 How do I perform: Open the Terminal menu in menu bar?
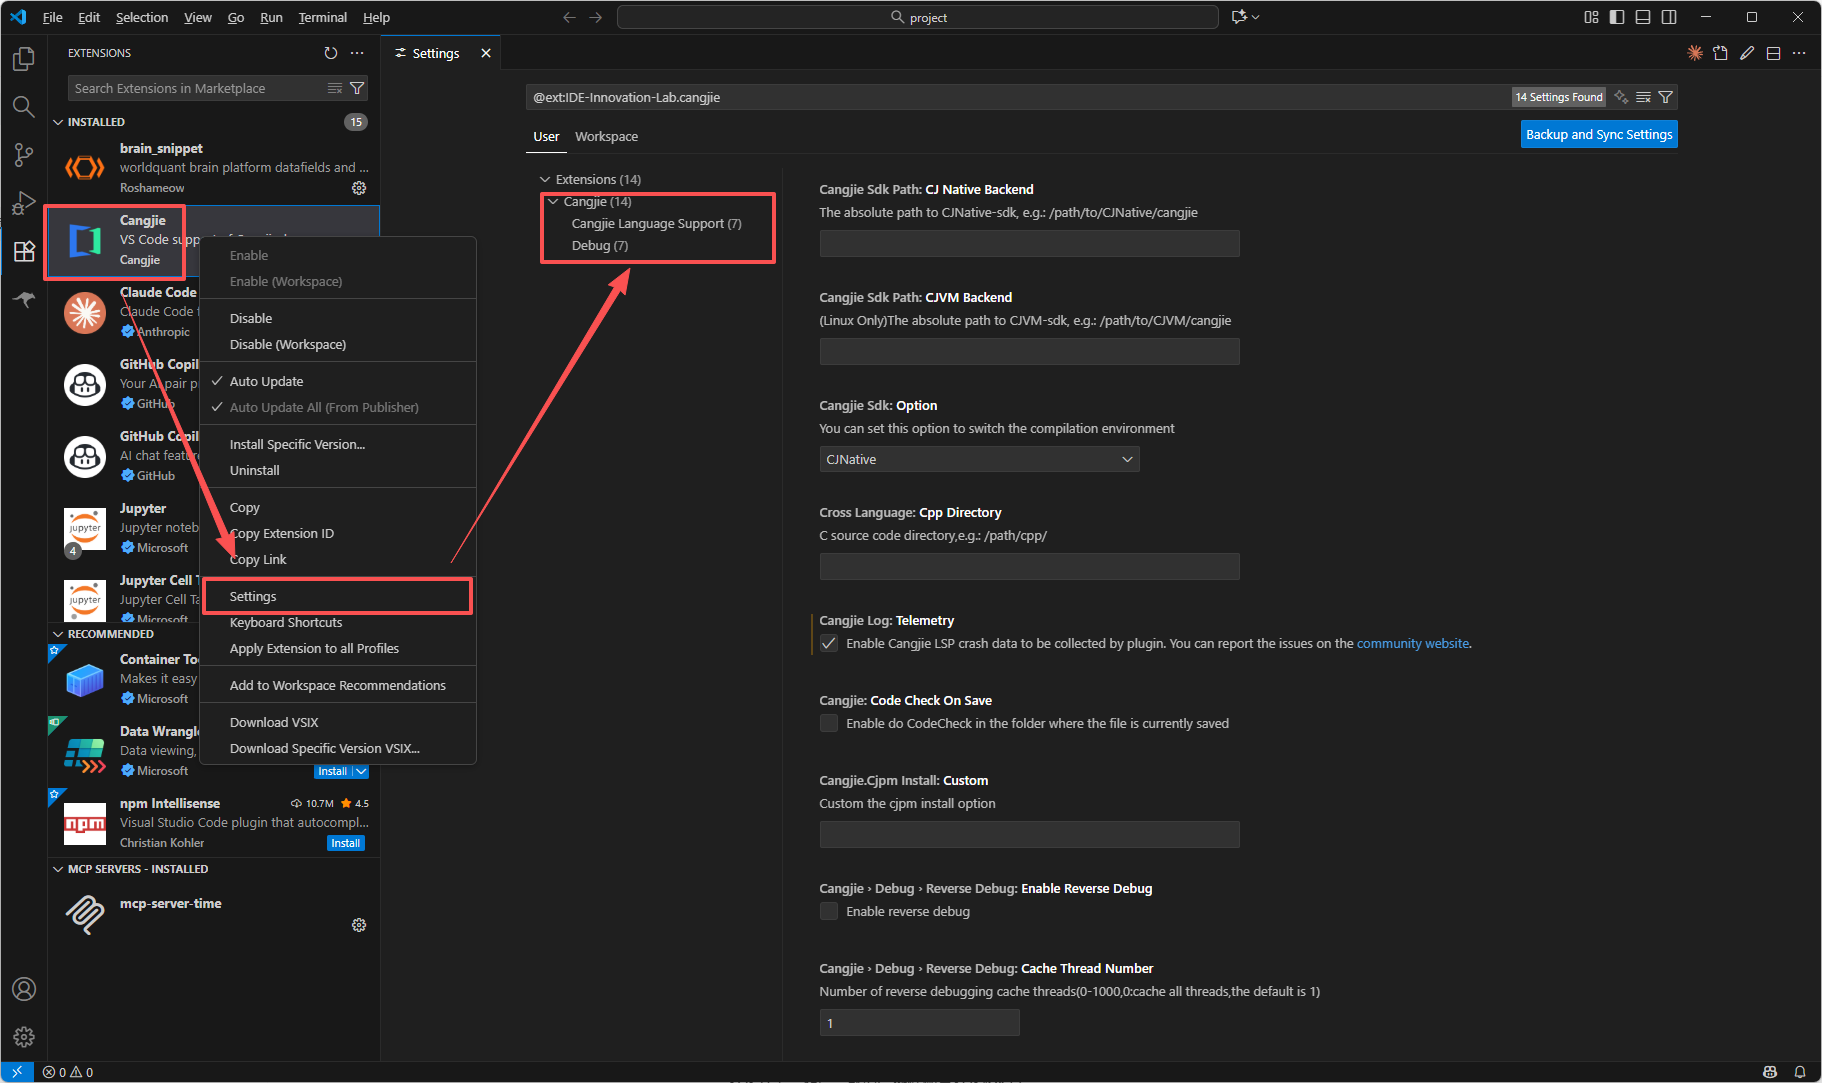click(x=322, y=17)
